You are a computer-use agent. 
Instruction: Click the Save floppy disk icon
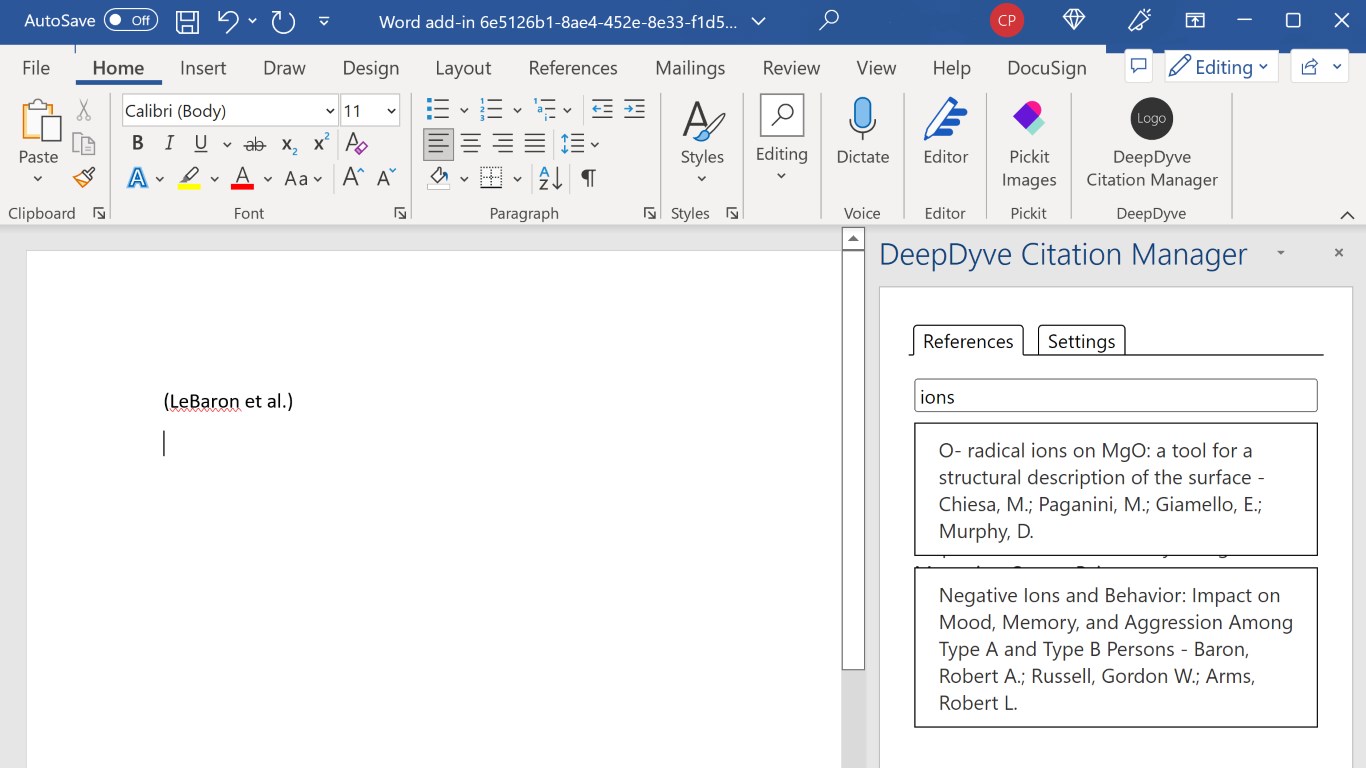point(187,21)
